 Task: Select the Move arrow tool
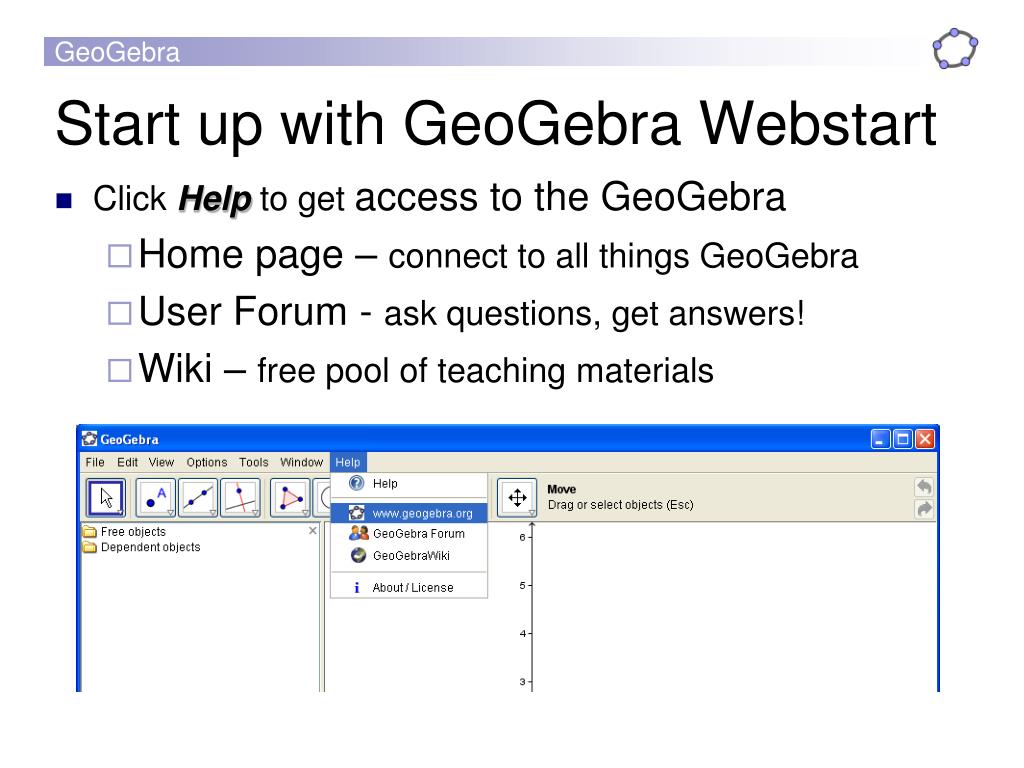click(x=106, y=498)
